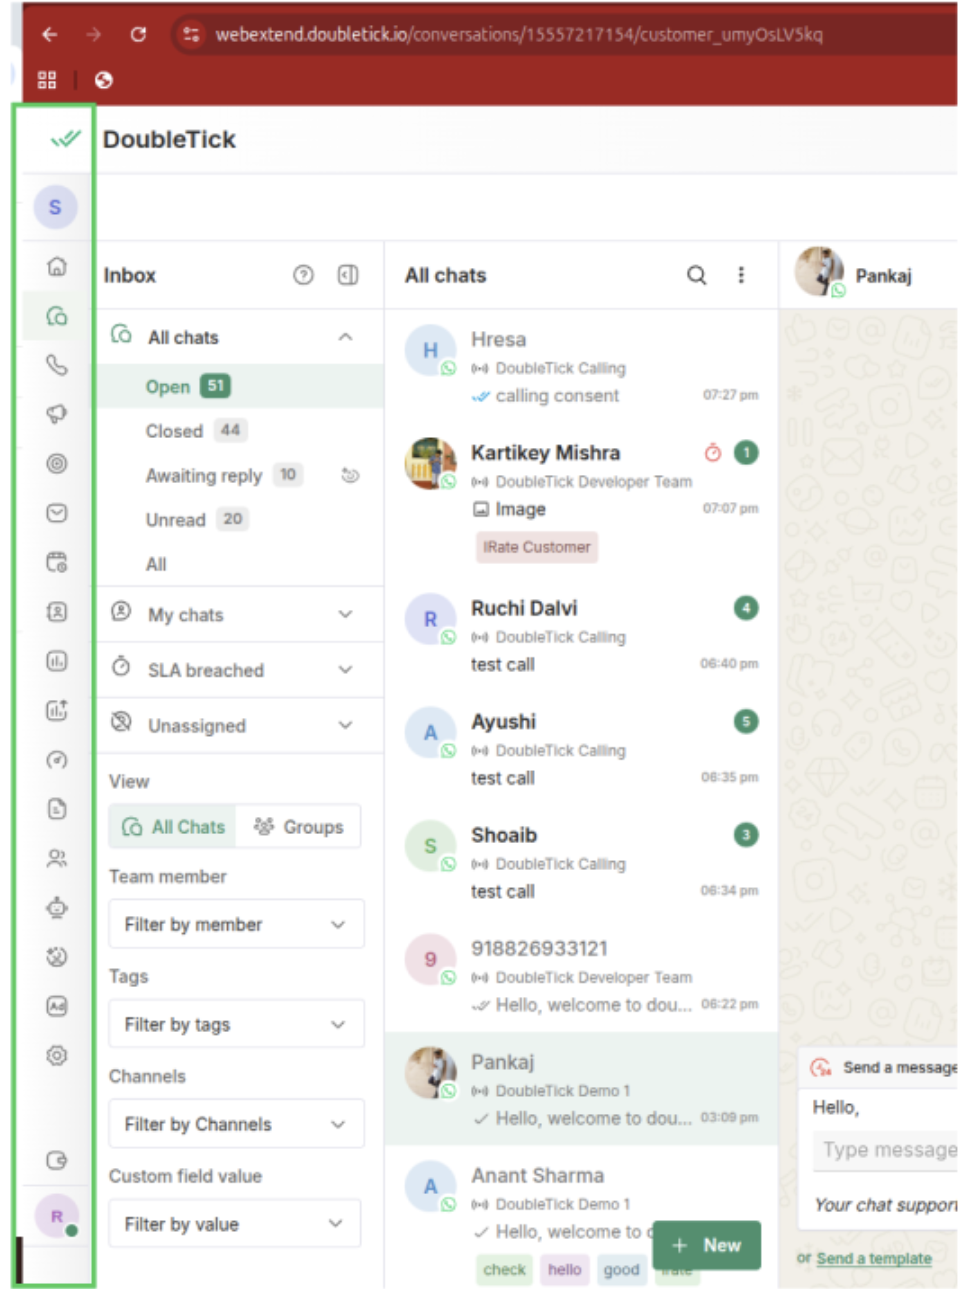Viewport: 962px width, 1298px height.
Task: Switch view to All Chats
Action: 173,827
